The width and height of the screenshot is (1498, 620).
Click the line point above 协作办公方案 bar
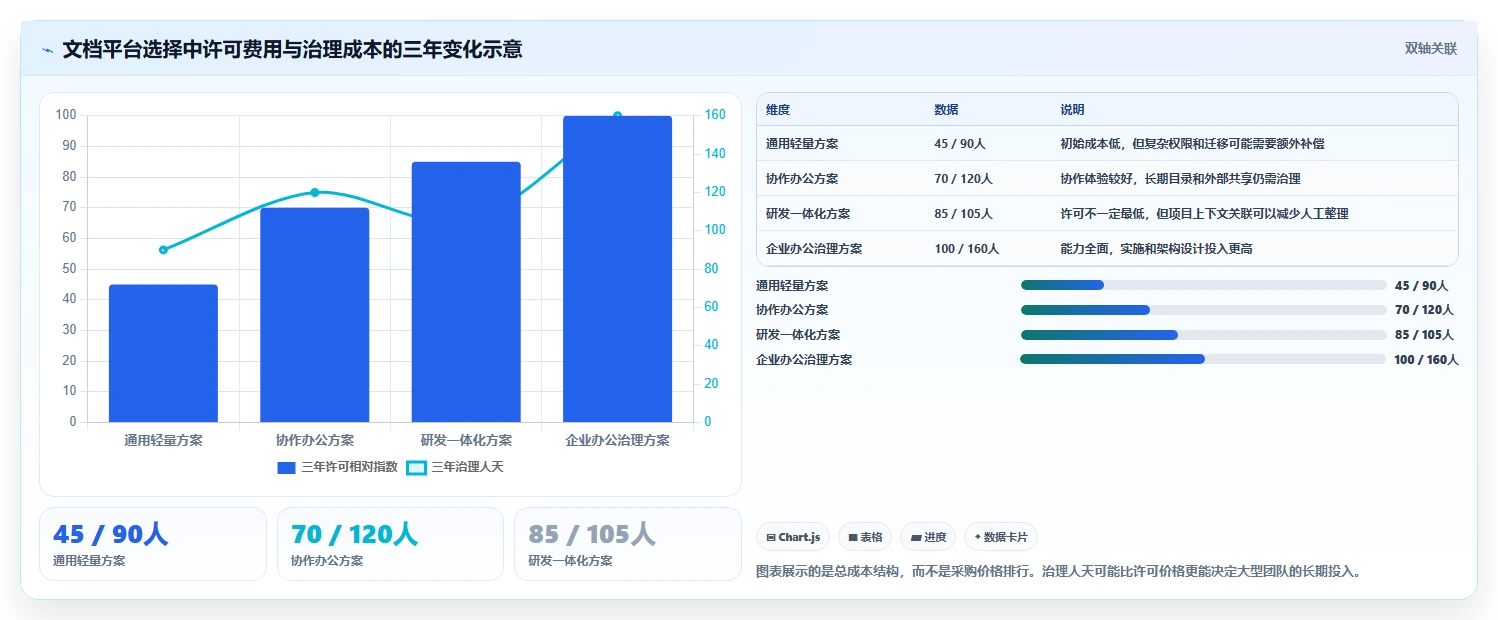click(315, 192)
